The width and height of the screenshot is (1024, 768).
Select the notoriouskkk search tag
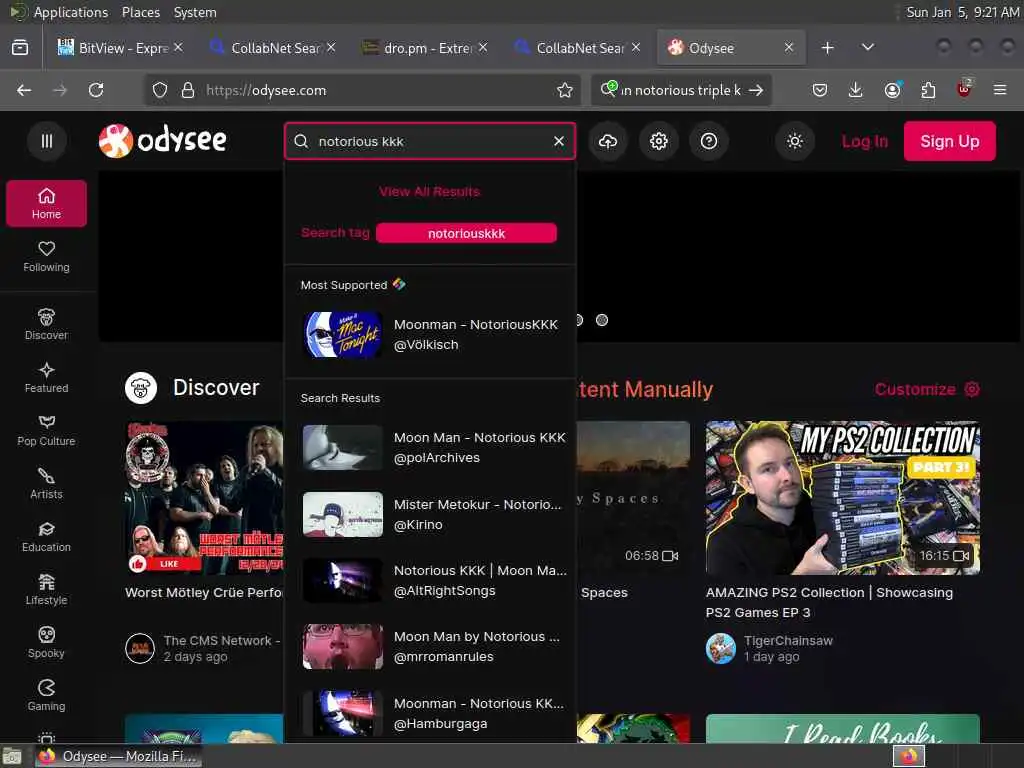(466, 233)
